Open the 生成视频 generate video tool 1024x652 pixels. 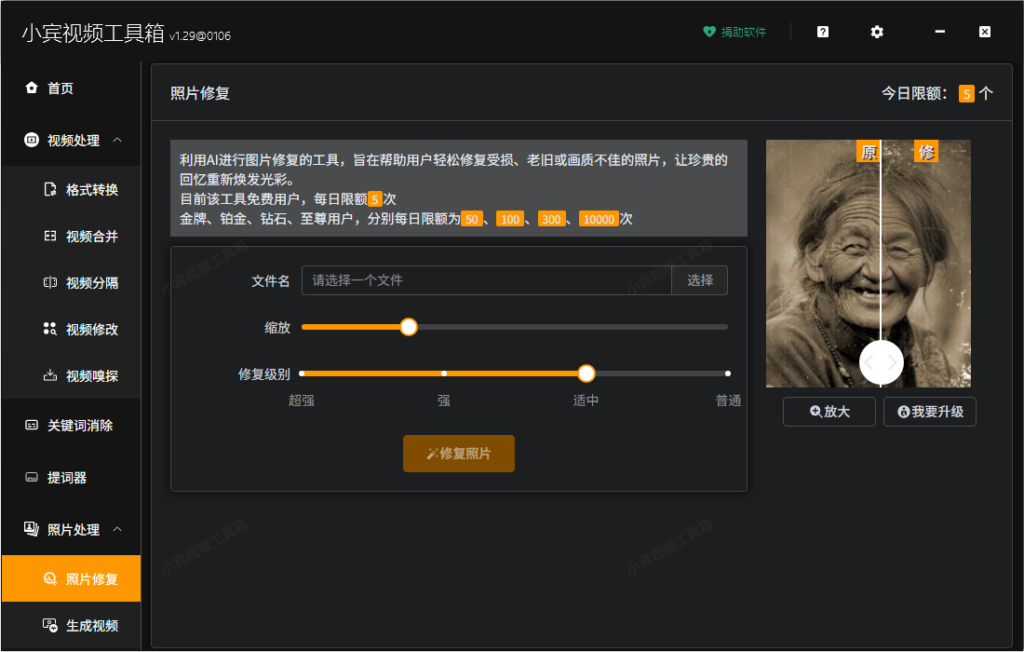point(75,625)
